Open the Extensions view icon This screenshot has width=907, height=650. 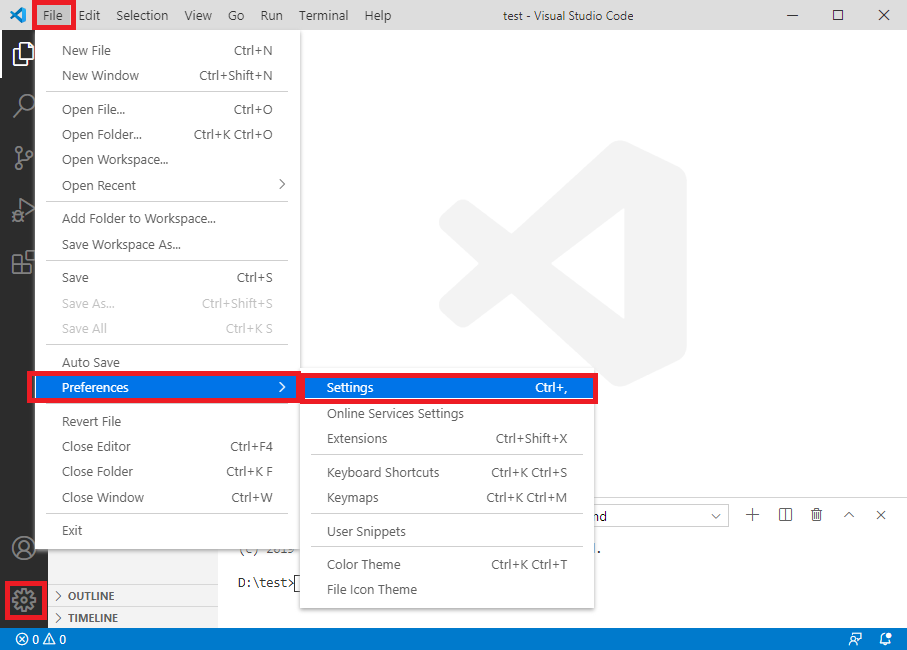pyautogui.click(x=23, y=263)
